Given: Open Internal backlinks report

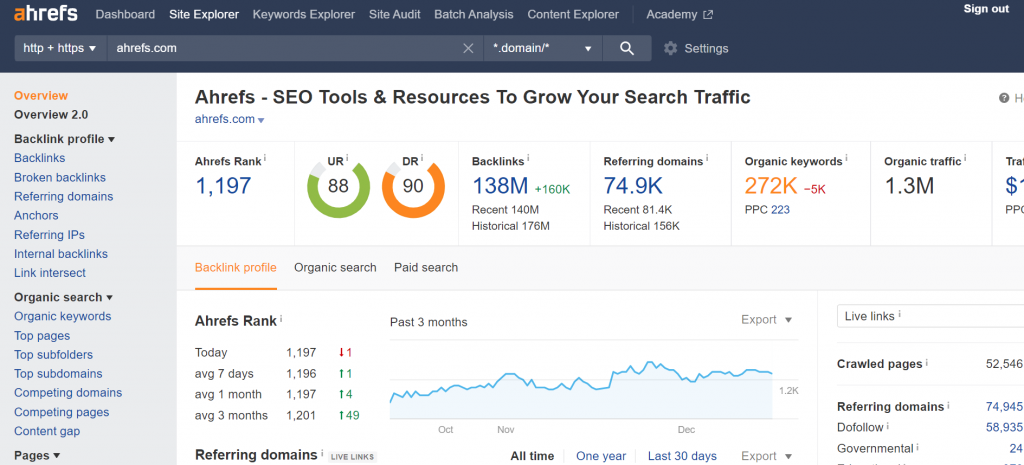Looking at the screenshot, I should (x=61, y=253).
